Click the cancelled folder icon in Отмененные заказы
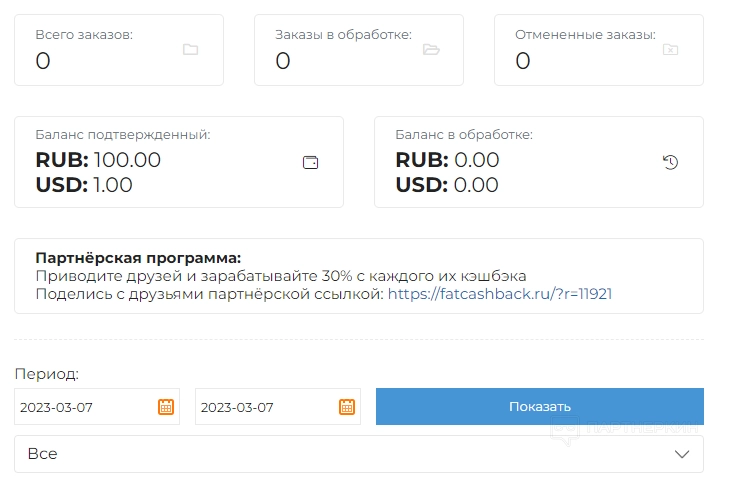The width and height of the screenshot is (749, 498). coord(671,49)
